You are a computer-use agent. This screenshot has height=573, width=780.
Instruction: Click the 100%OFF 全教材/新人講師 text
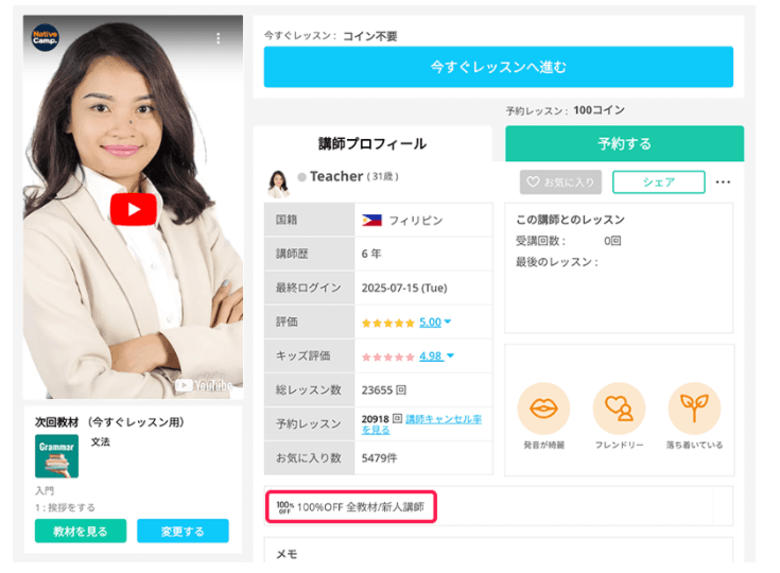360,507
